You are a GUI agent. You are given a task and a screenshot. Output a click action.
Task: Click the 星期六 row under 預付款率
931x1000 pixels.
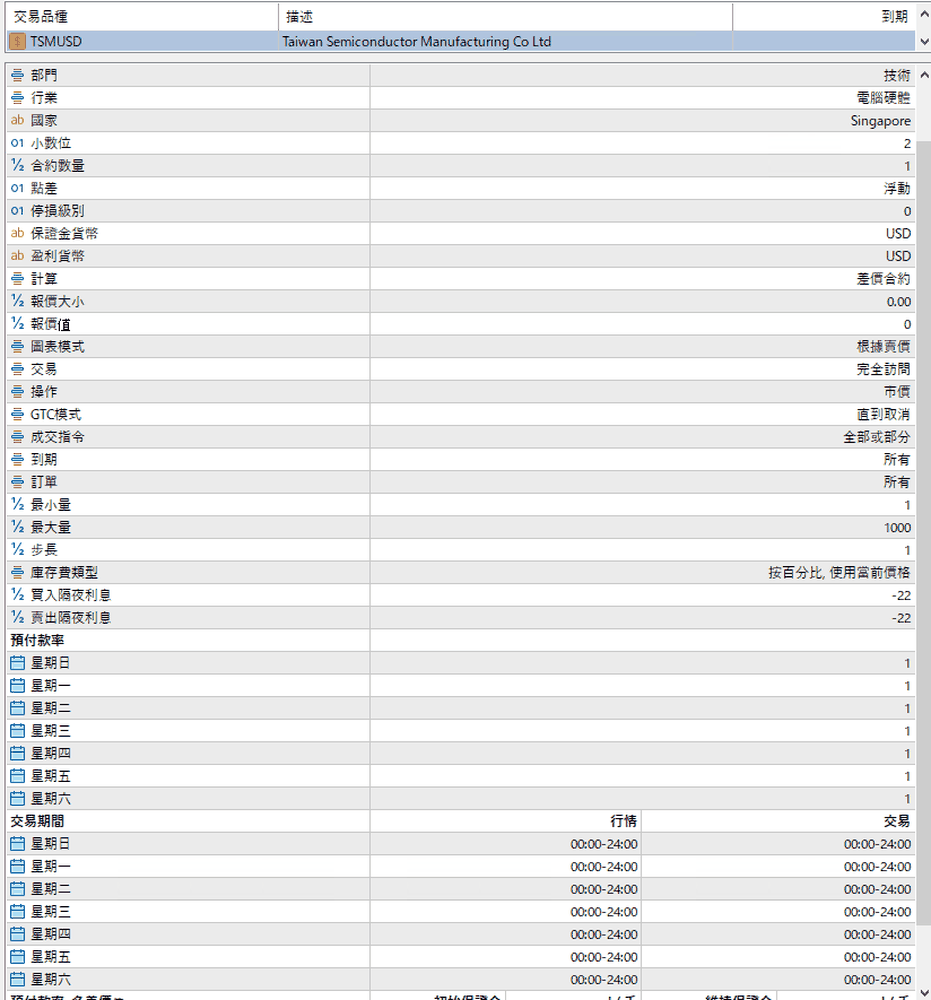460,798
